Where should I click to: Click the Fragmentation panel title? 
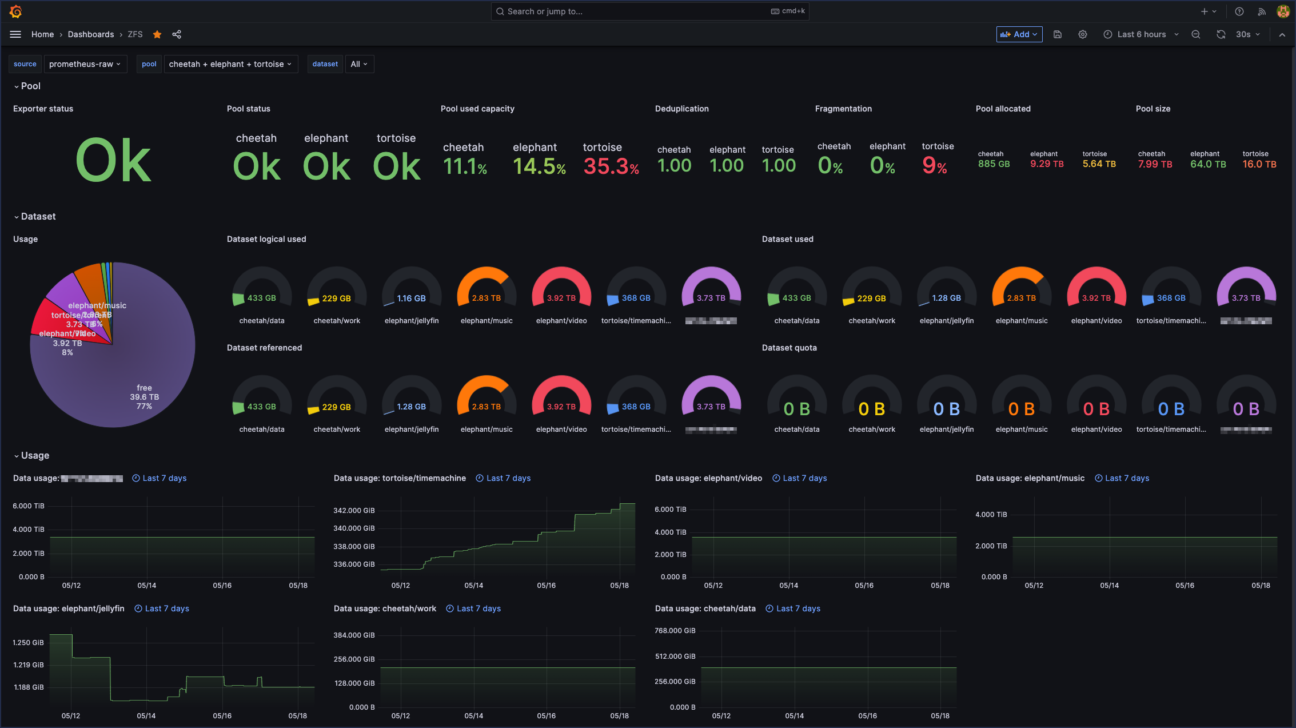[843, 109]
